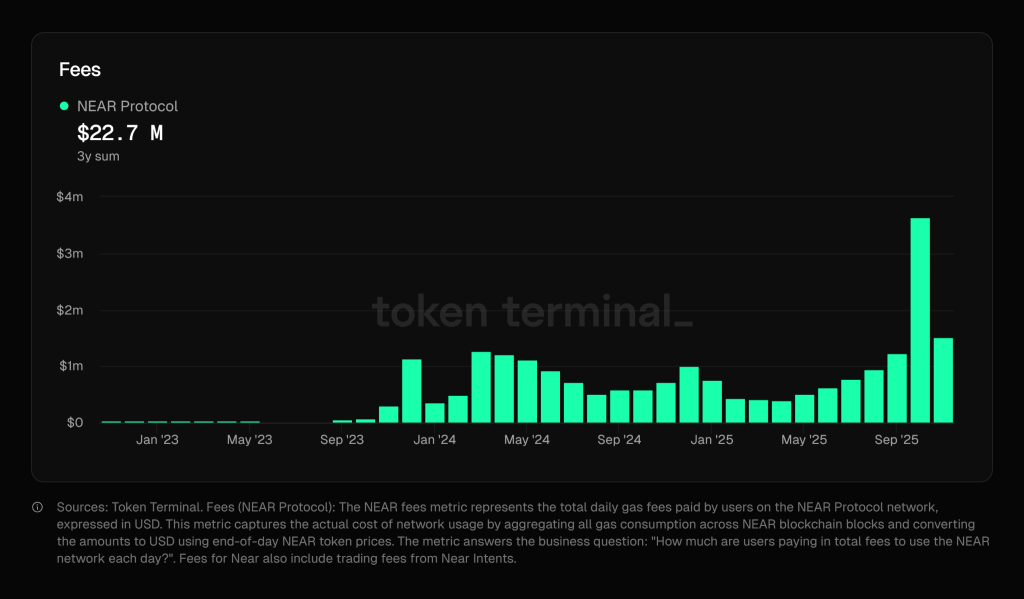
Task: Click the 3y sum time range label
Action: [97, 156]
